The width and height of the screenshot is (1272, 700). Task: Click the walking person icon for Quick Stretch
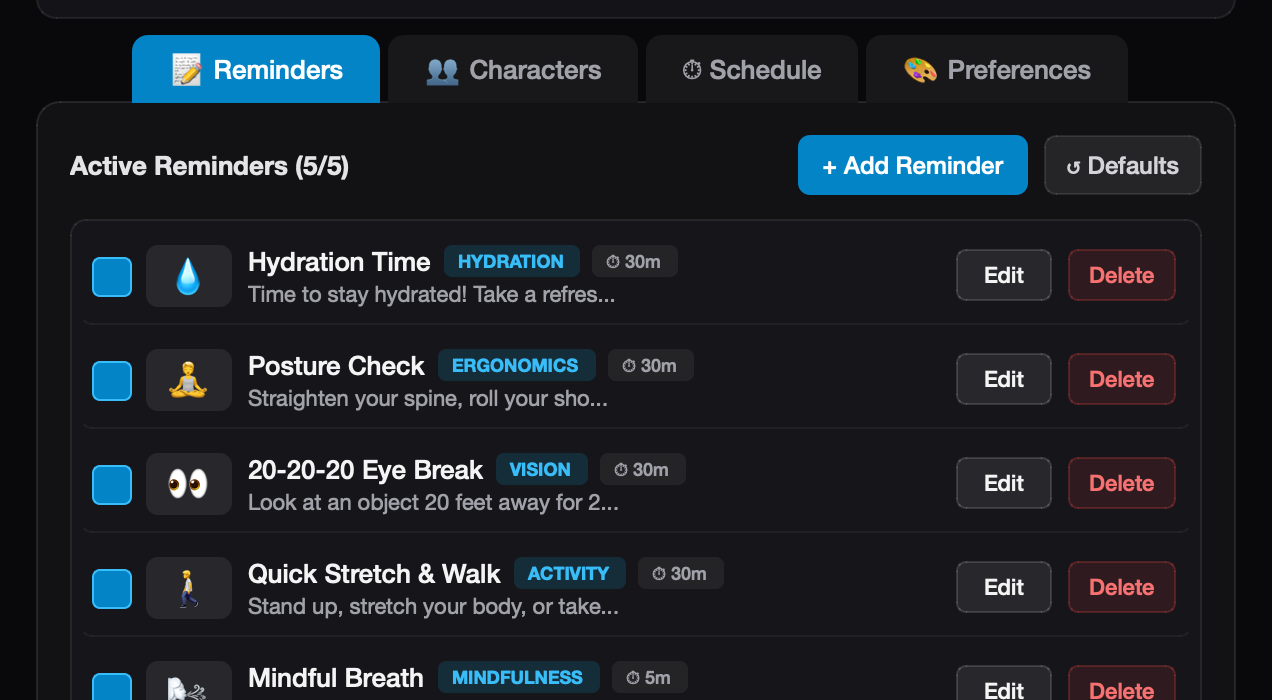coord(188,588)
